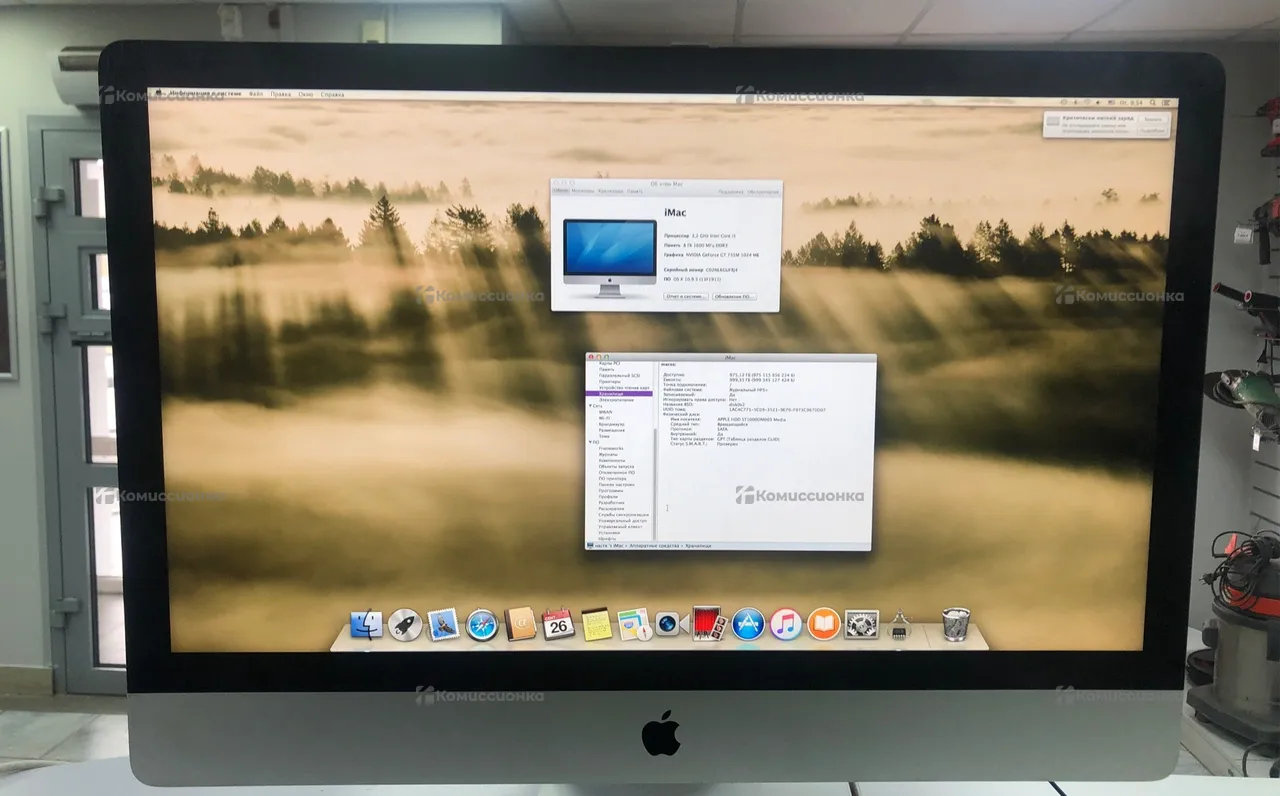The width and height of the screenshot is (1280, 796).
Task: Open the Справка menu
Action: tap(332, 94)
